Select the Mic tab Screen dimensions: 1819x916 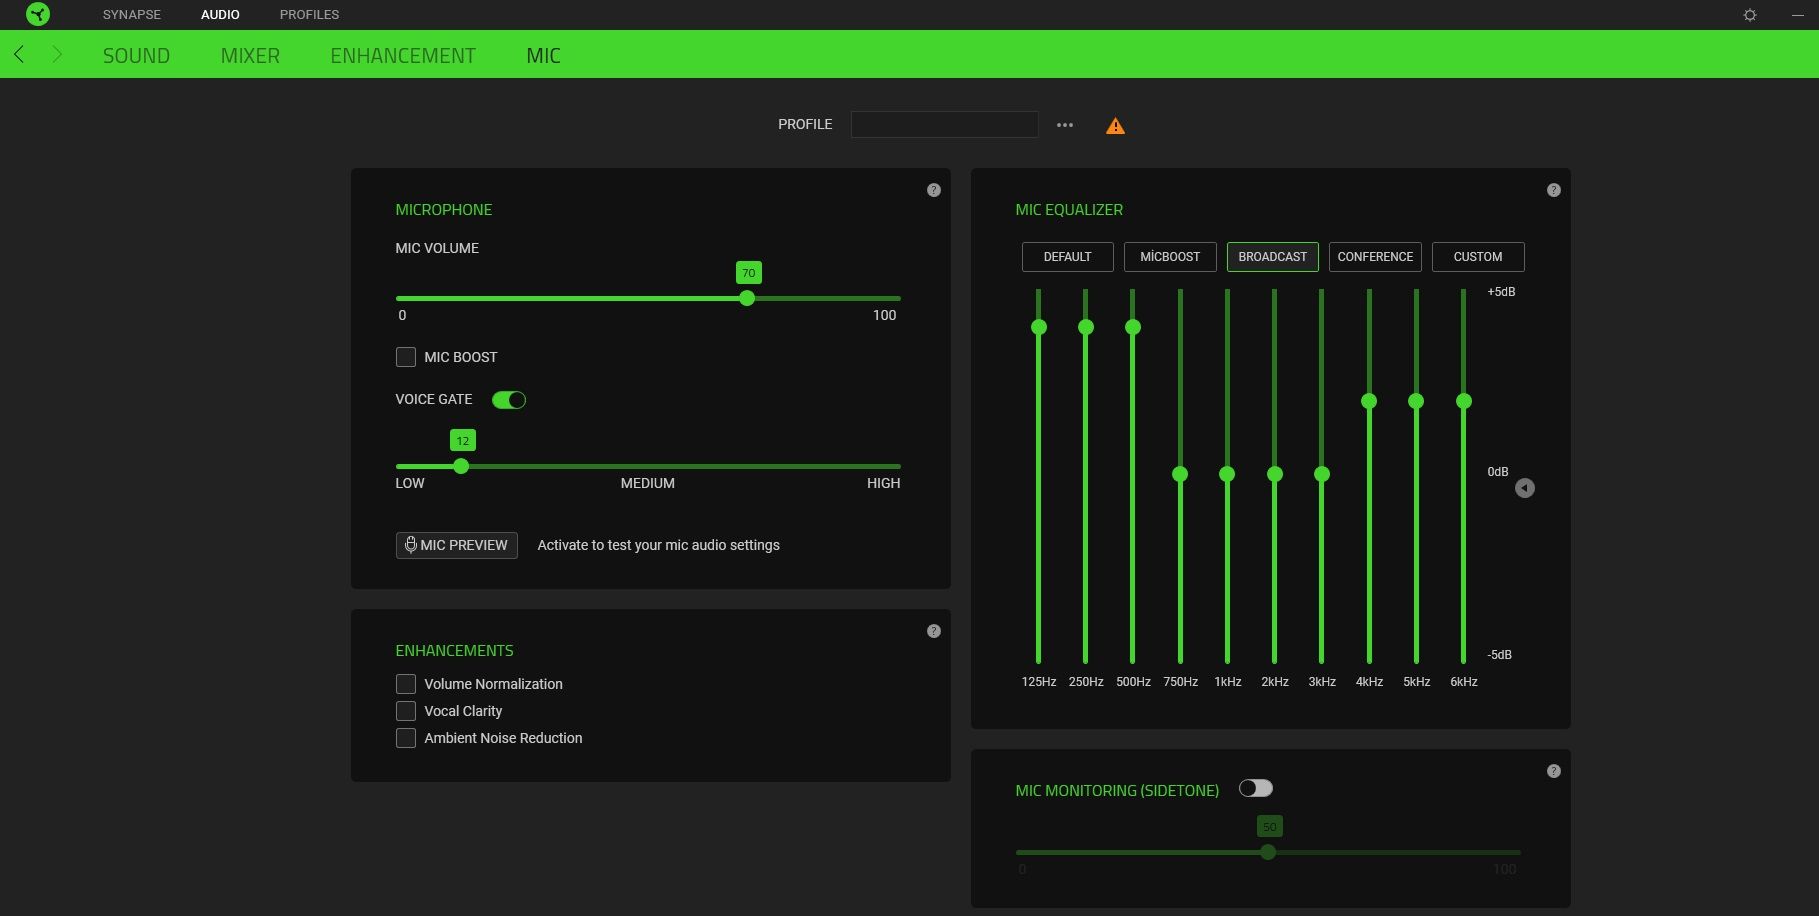point(543,56)
